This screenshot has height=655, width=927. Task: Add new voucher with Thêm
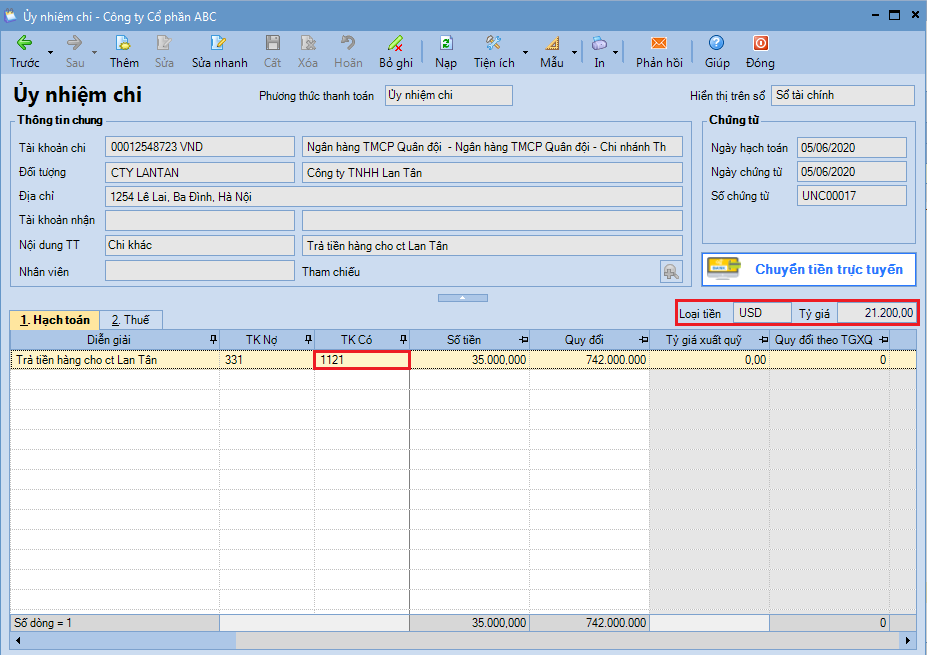click(124, 51)
